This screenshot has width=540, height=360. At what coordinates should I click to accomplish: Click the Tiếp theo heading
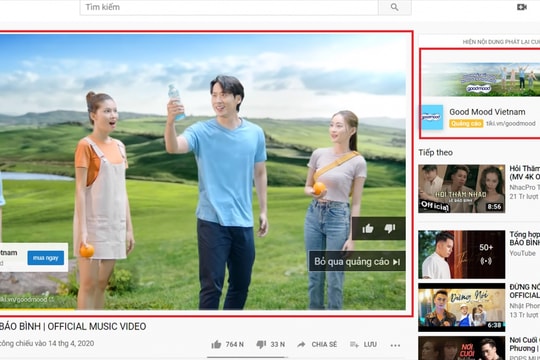(435, 152)
